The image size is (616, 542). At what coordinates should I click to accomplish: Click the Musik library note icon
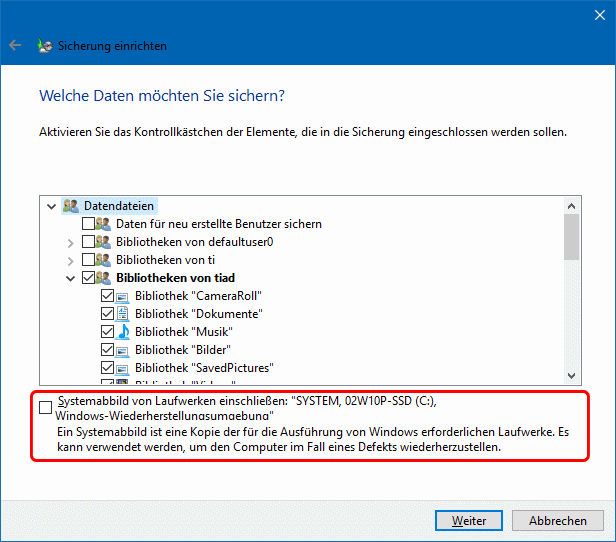[123, 332]
